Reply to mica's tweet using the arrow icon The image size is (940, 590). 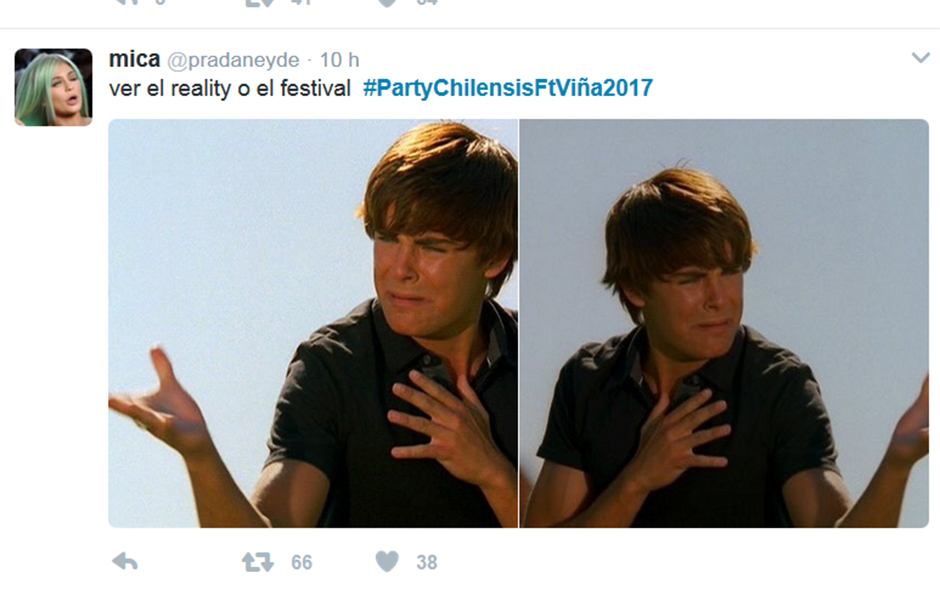[125, 561]
